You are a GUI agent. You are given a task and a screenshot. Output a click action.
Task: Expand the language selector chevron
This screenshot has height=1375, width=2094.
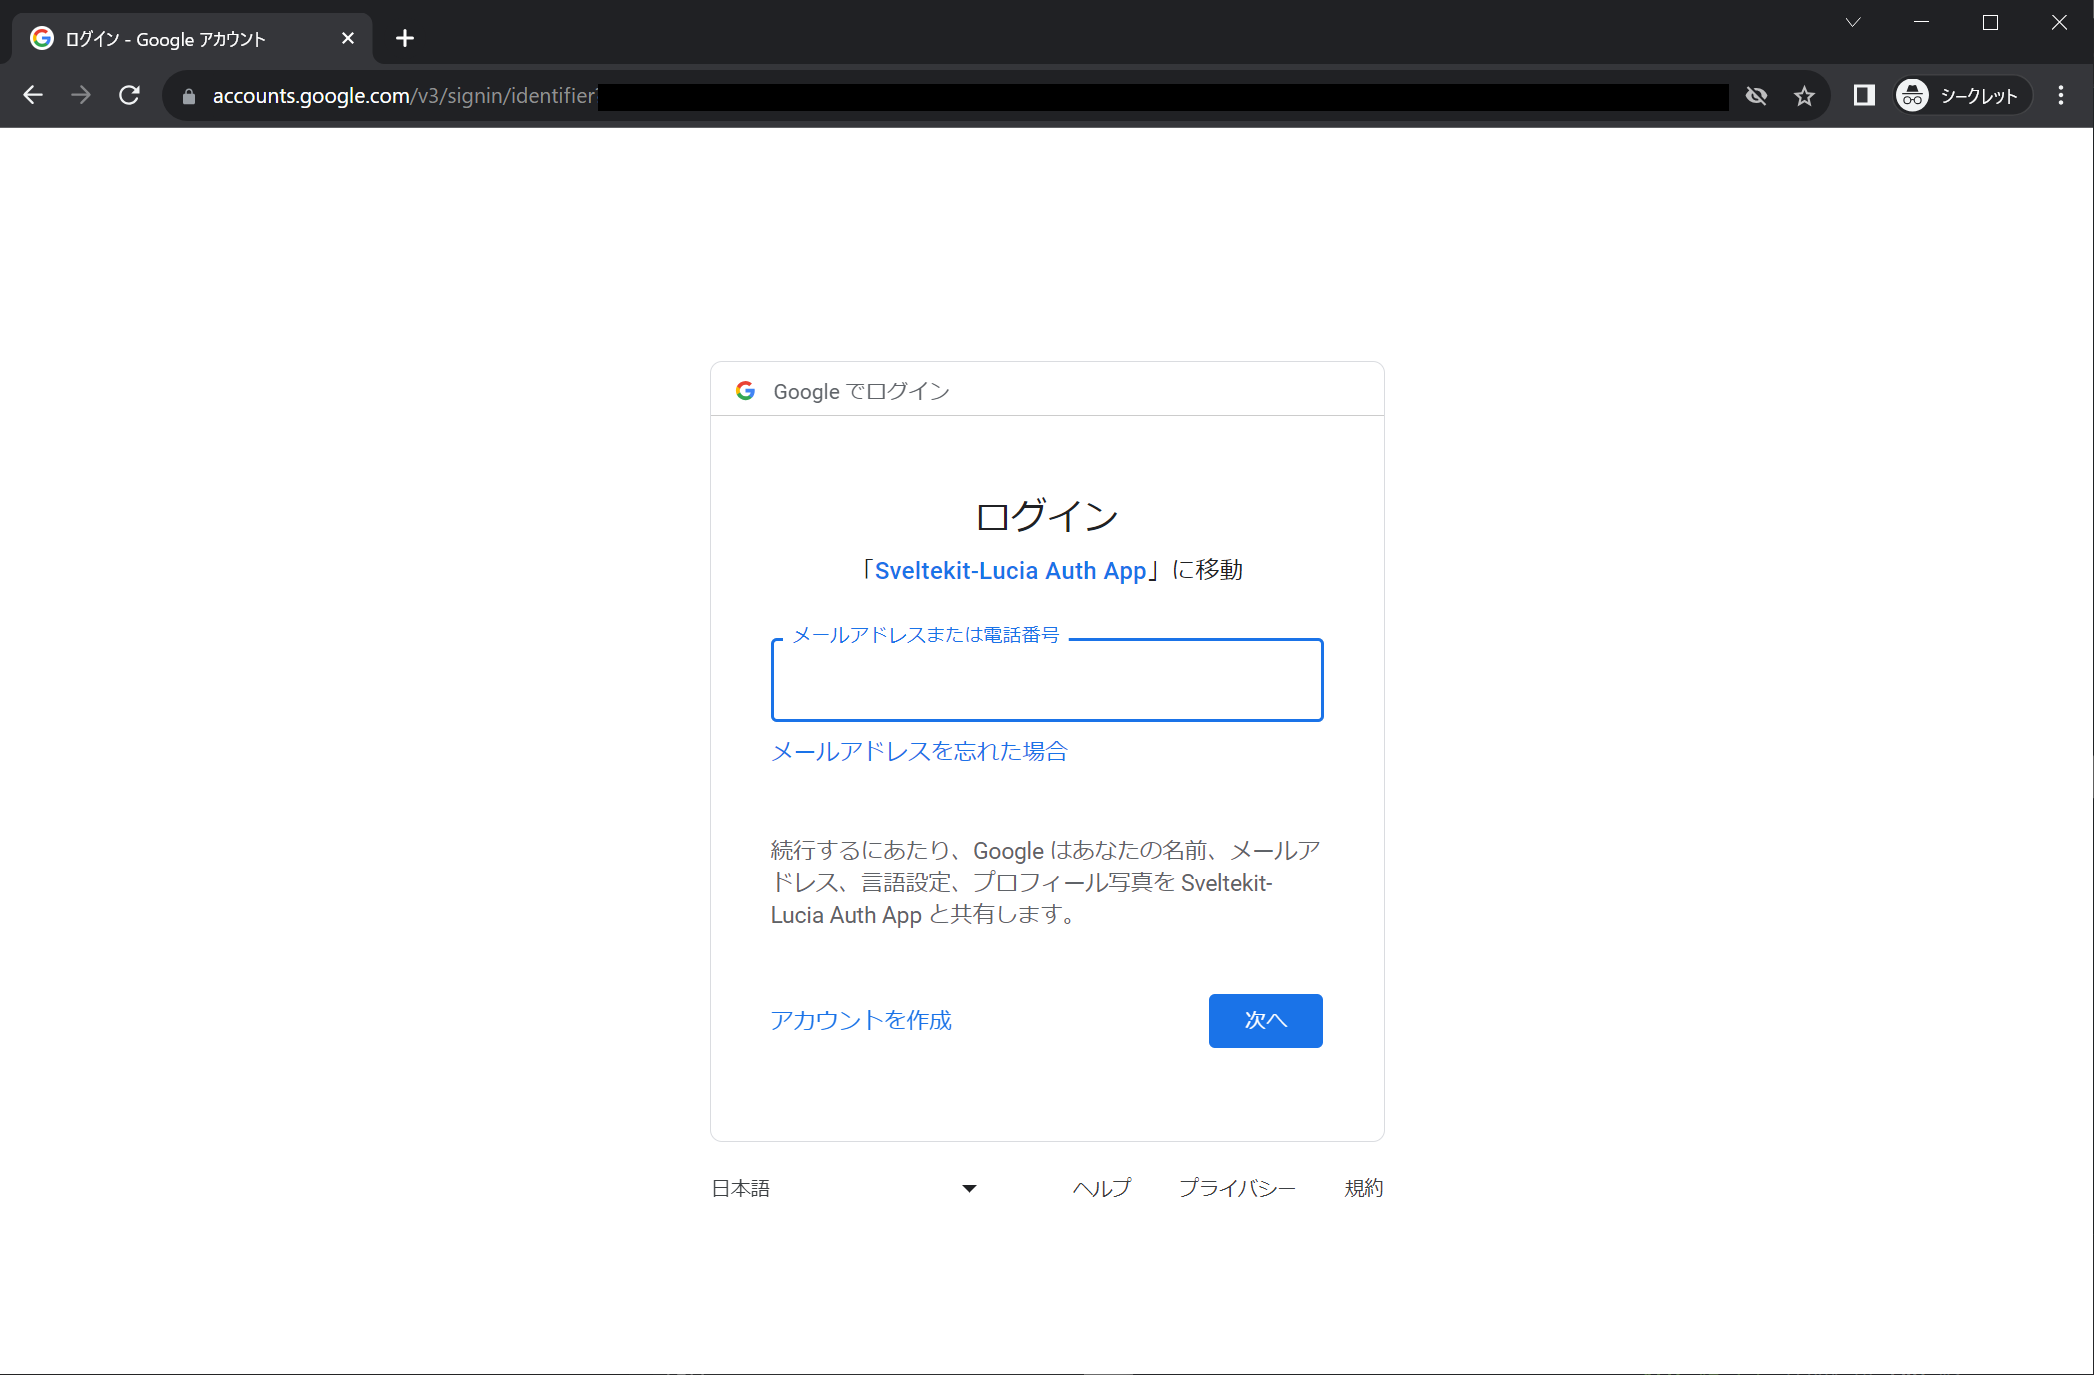(x=967, y=1188)
